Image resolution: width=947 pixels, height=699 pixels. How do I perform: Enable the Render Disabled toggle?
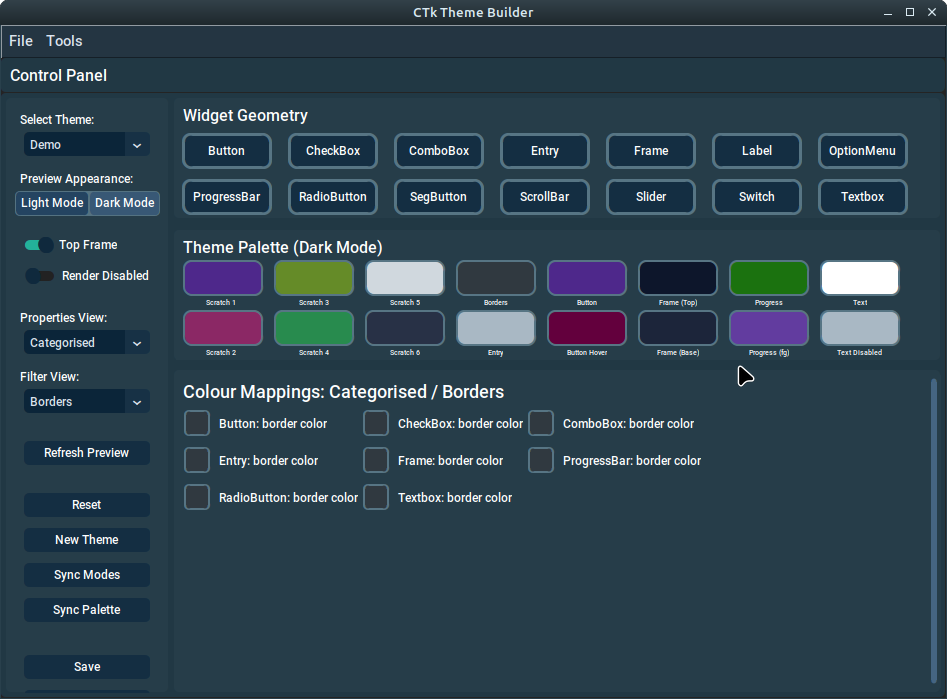[x=37, y=276]
